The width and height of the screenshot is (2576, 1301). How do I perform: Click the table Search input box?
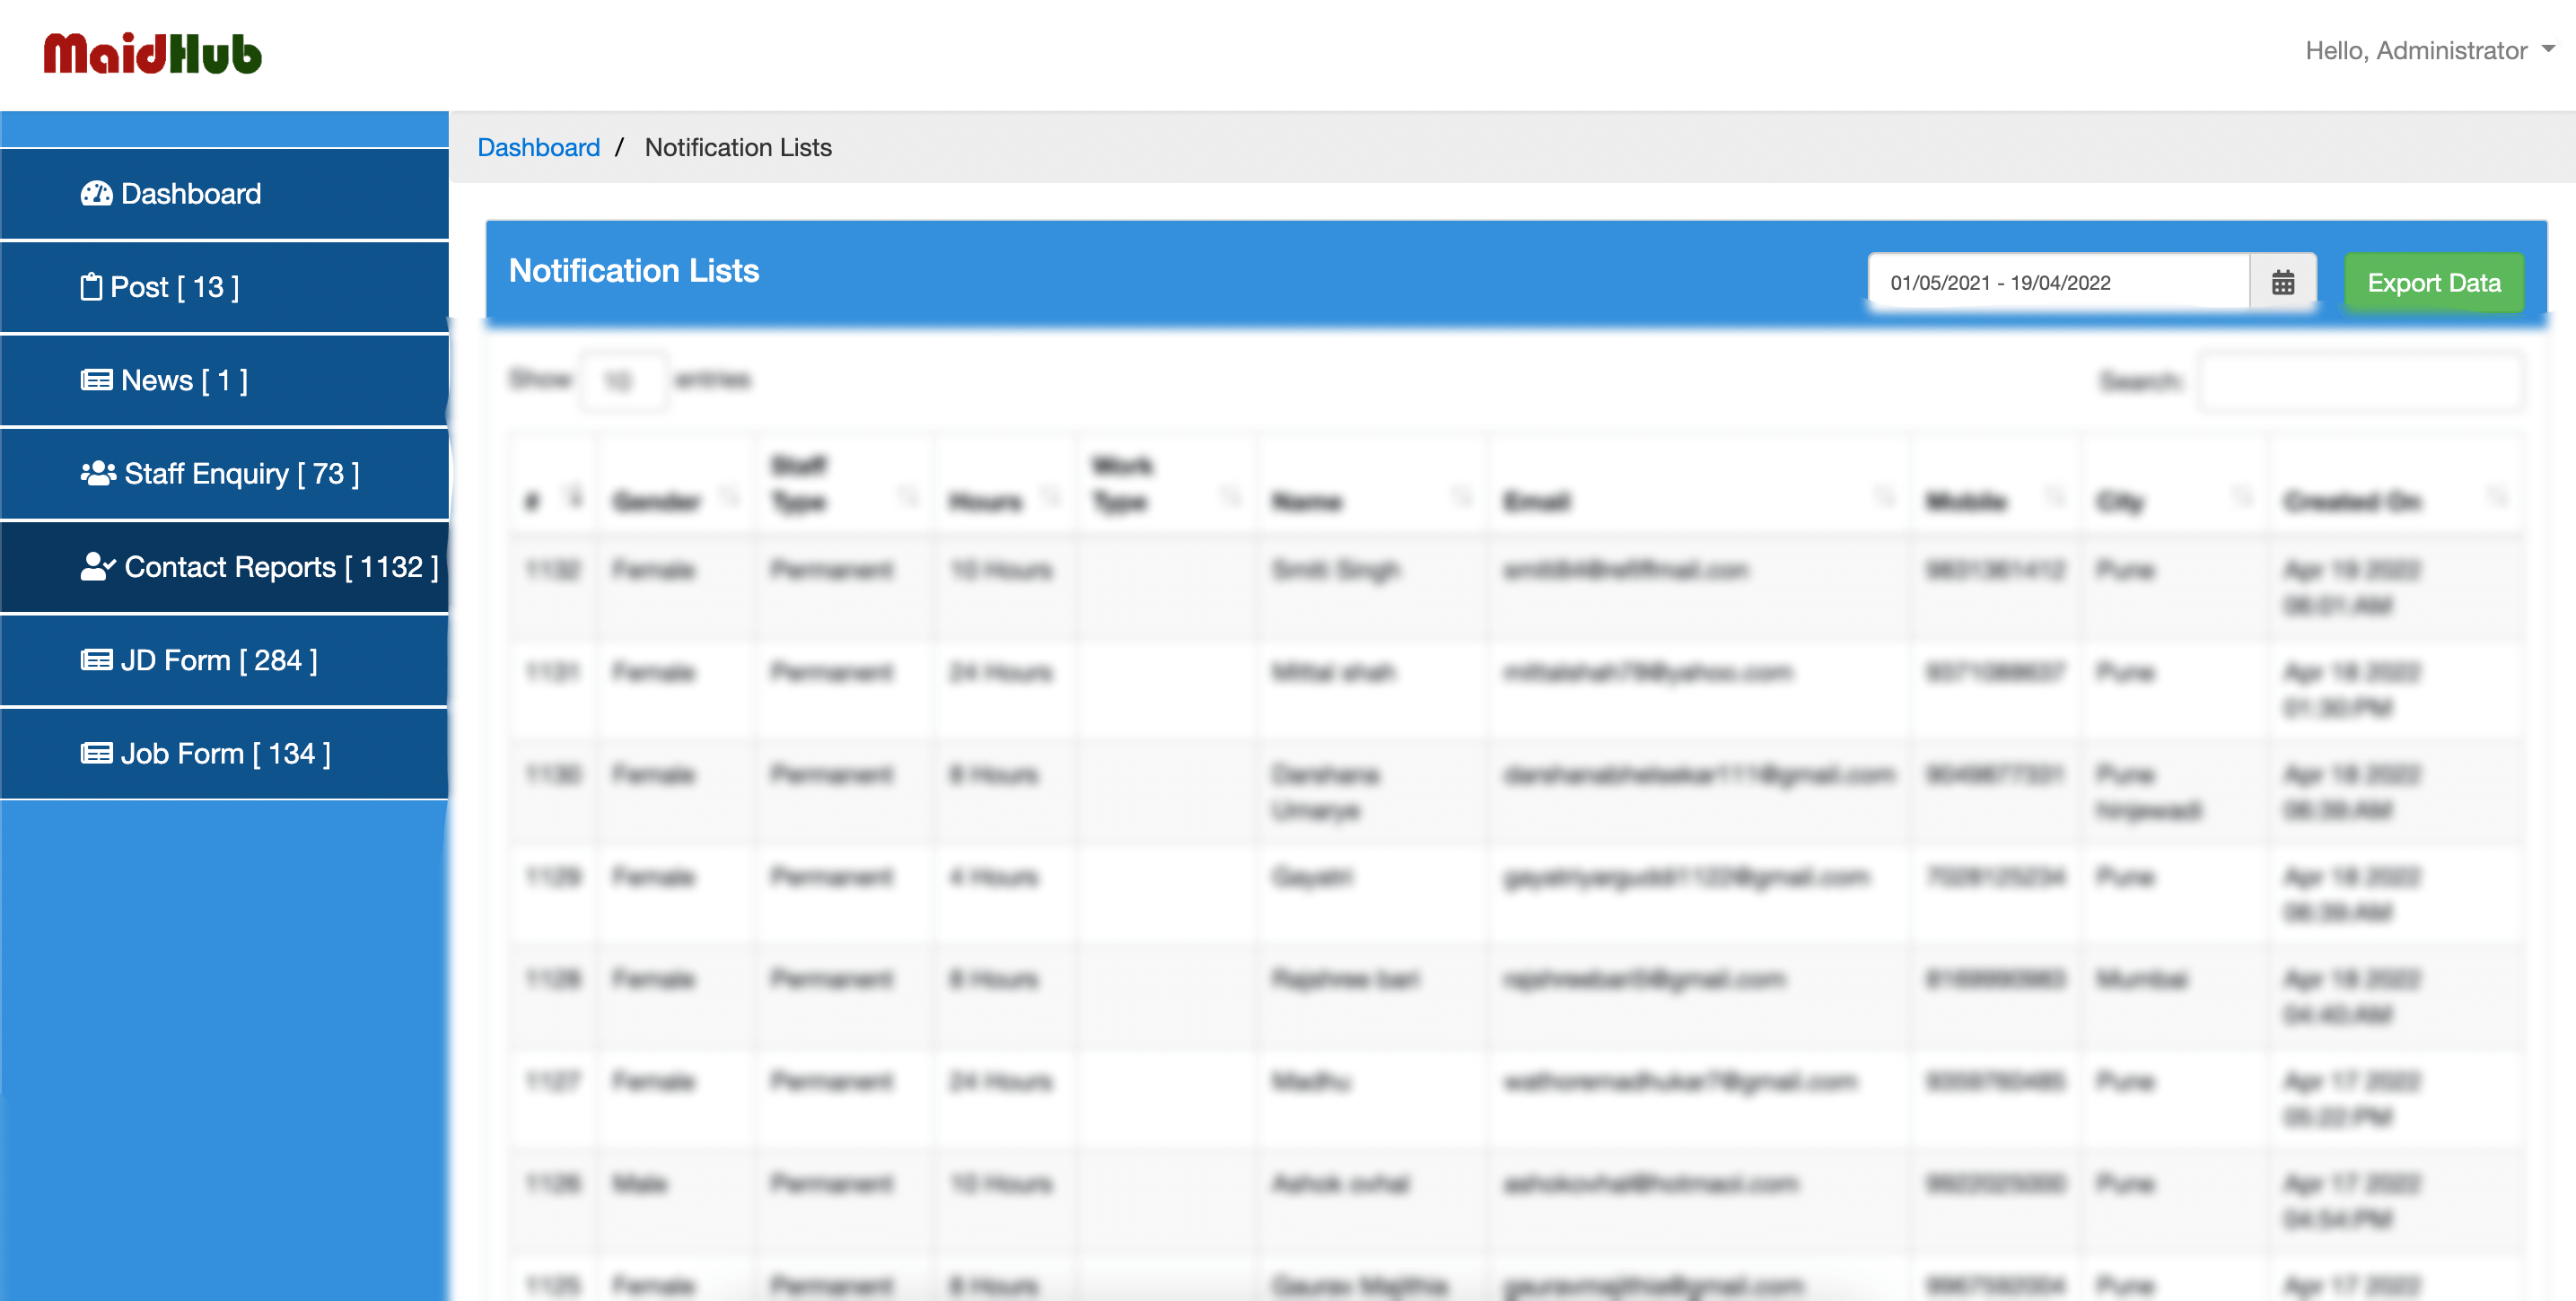(2359, 381)
